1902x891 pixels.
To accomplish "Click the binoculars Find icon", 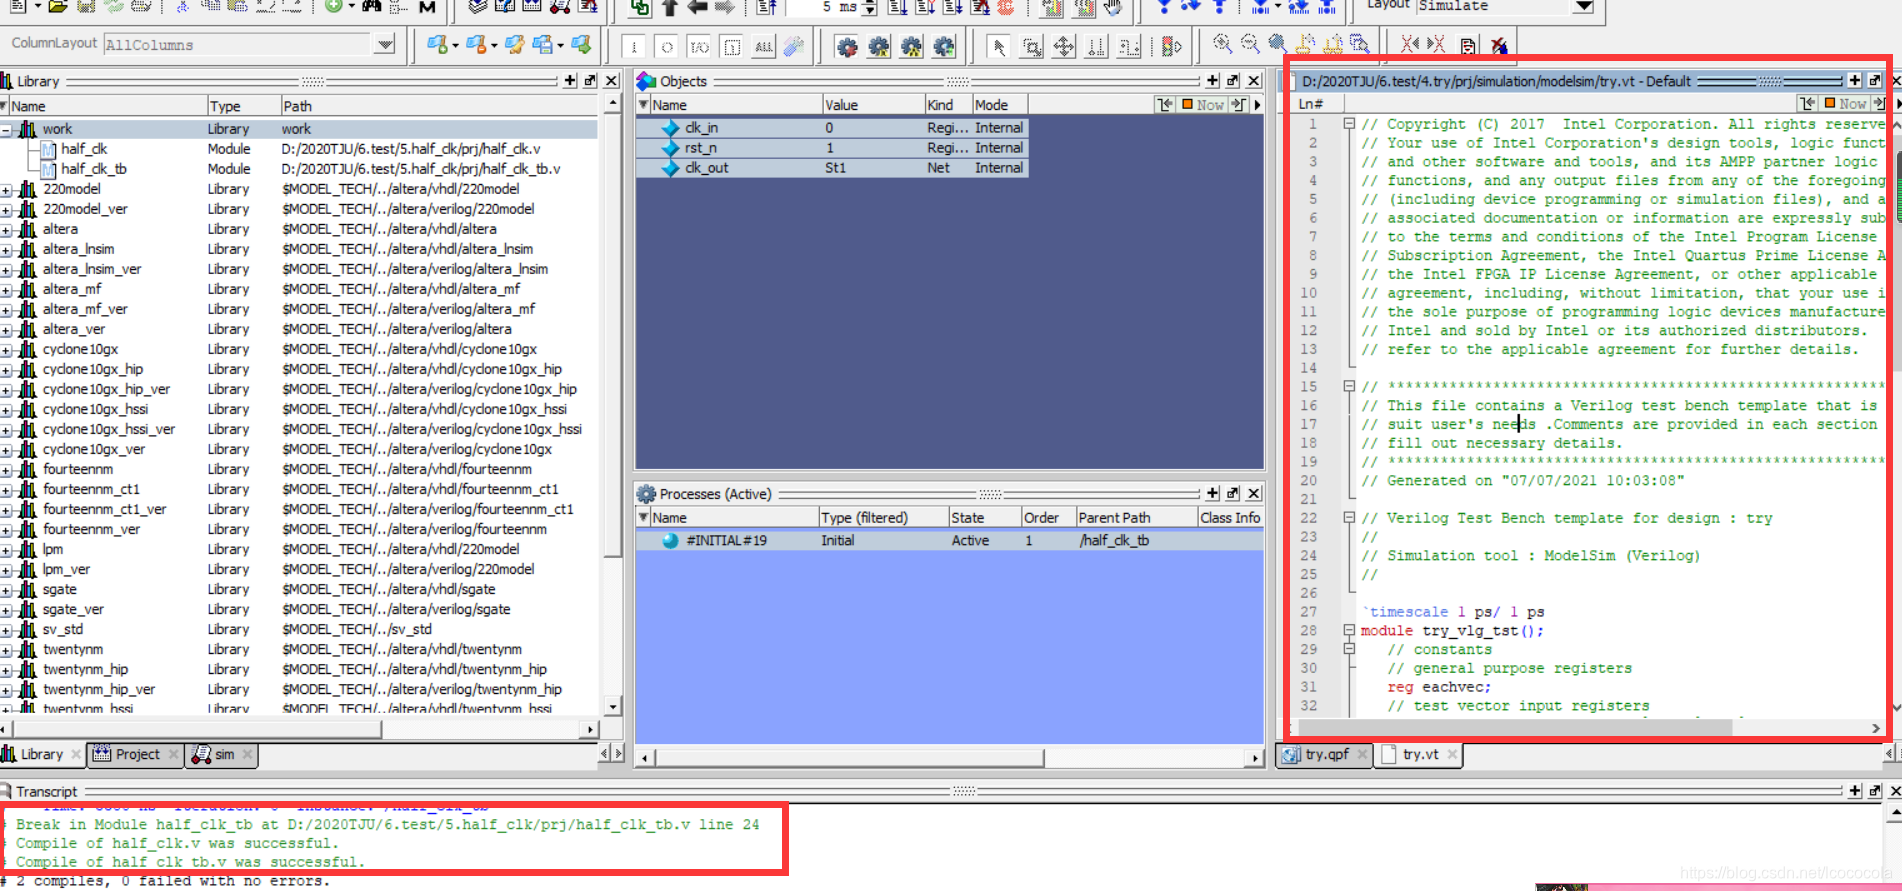I will 371,6.
